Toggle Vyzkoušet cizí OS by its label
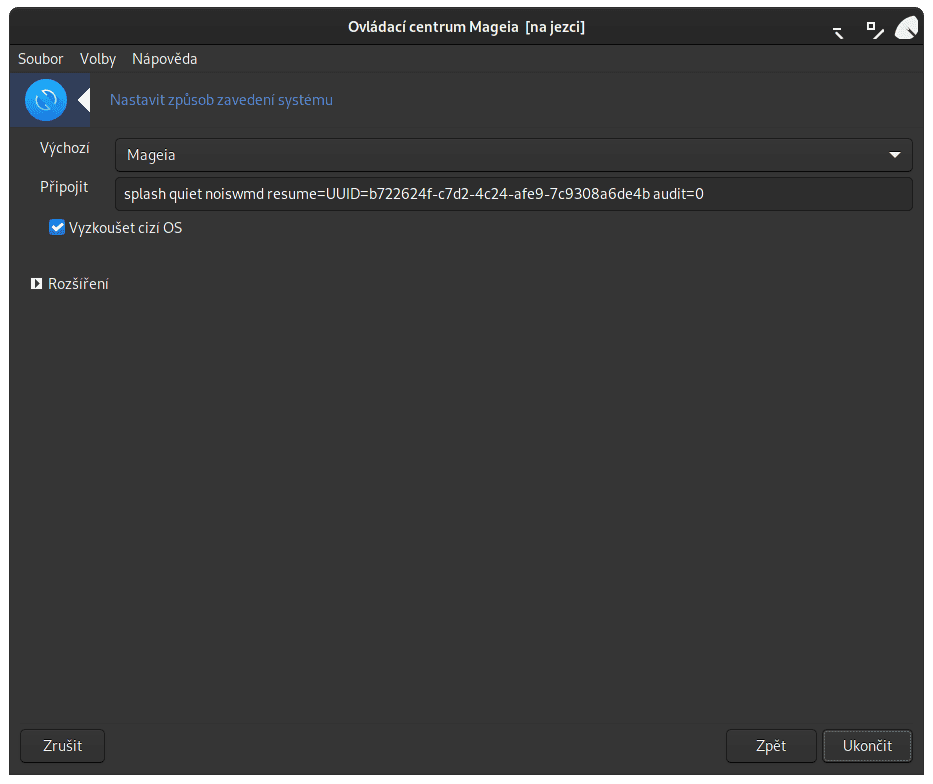This screenshot has width=933, height=784. pyautogui.click(x=124, y=227)
